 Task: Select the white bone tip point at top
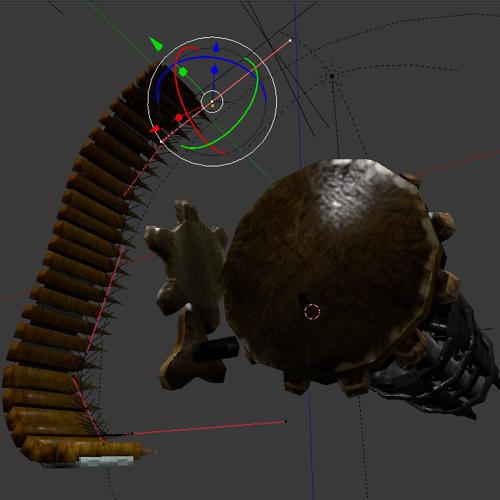290,41
